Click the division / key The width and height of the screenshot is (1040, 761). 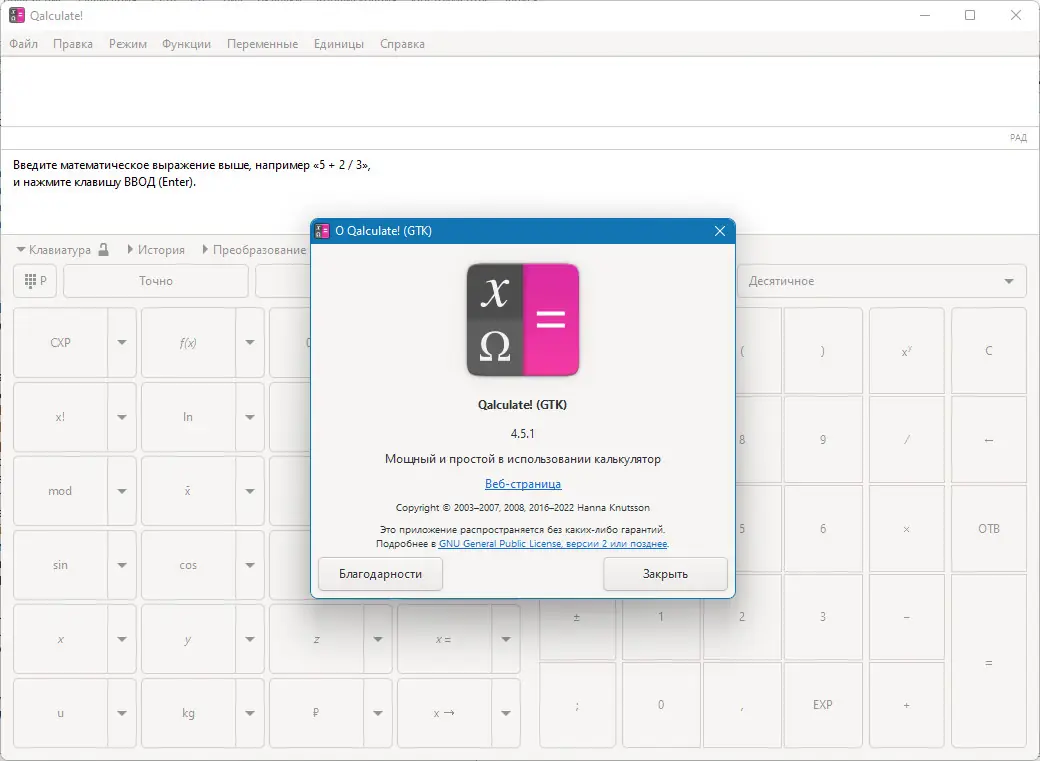[907, 440]
